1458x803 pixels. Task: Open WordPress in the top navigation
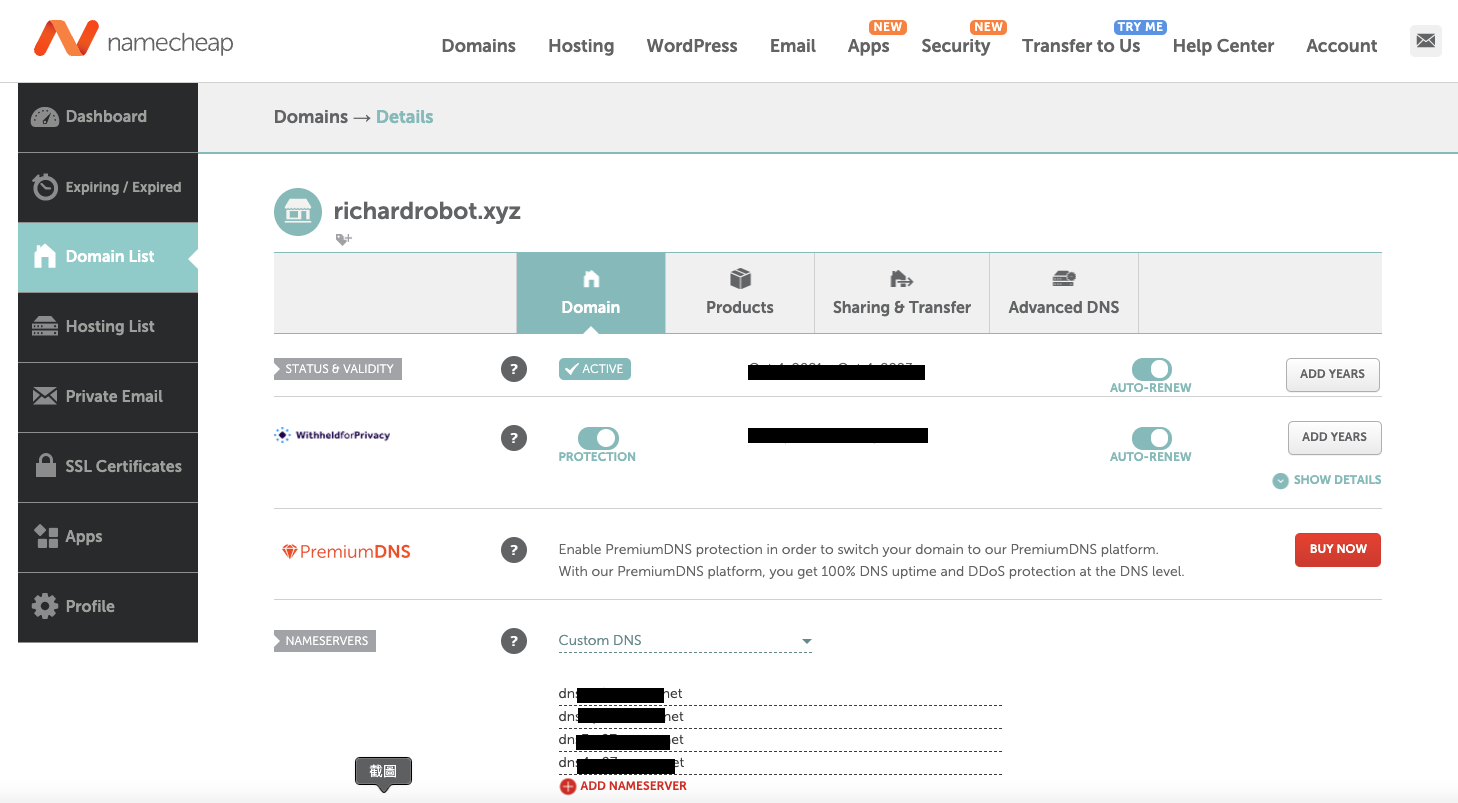pos(692,46)
